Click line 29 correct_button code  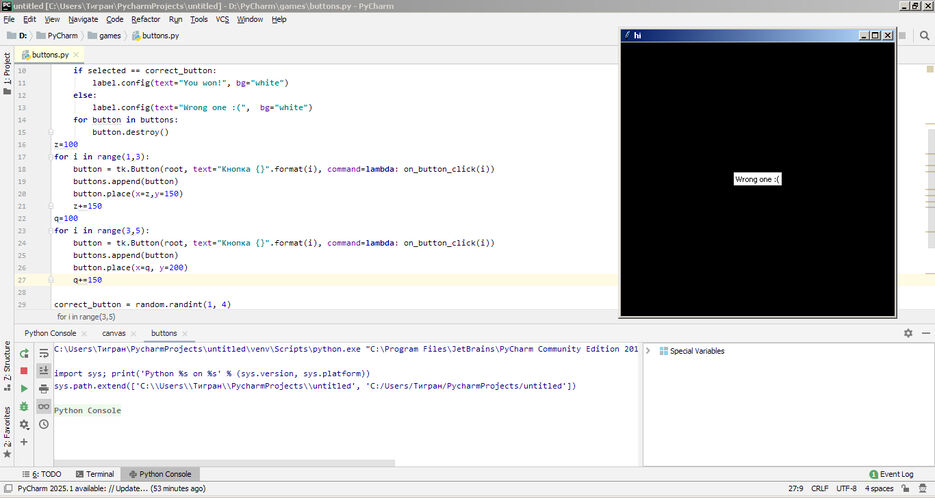coord(142,304)
